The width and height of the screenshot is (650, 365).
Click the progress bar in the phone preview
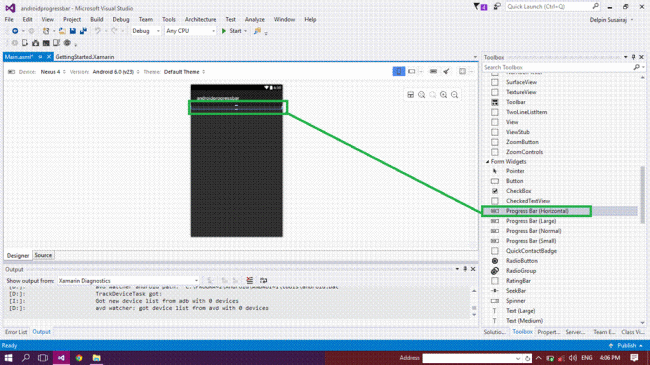[x=237, y=108]
